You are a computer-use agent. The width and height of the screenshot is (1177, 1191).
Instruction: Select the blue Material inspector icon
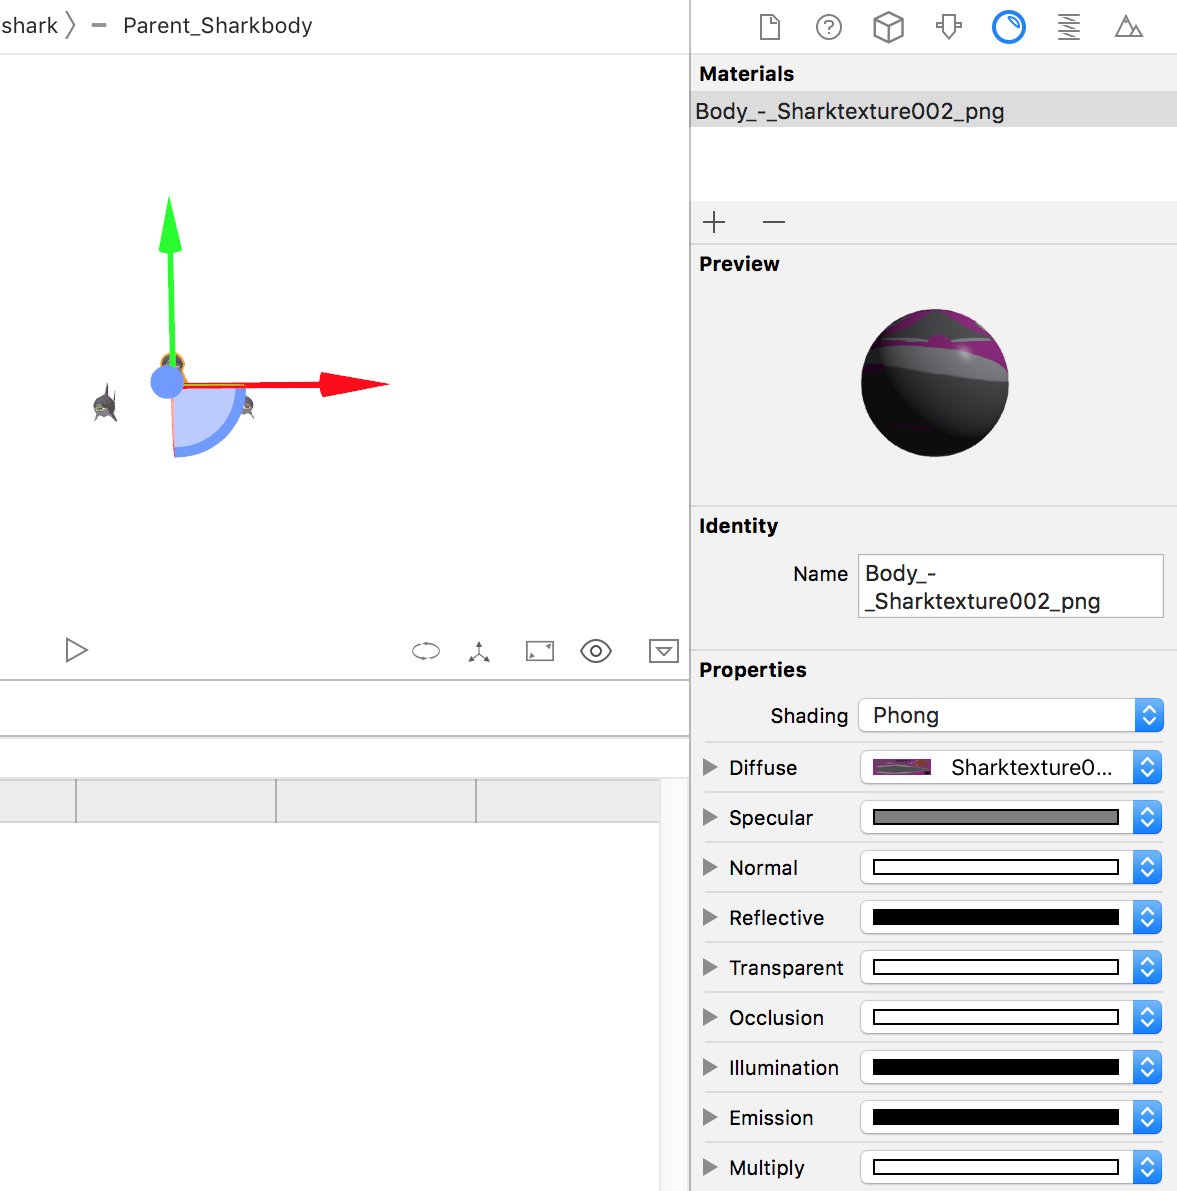[1009, 27]
